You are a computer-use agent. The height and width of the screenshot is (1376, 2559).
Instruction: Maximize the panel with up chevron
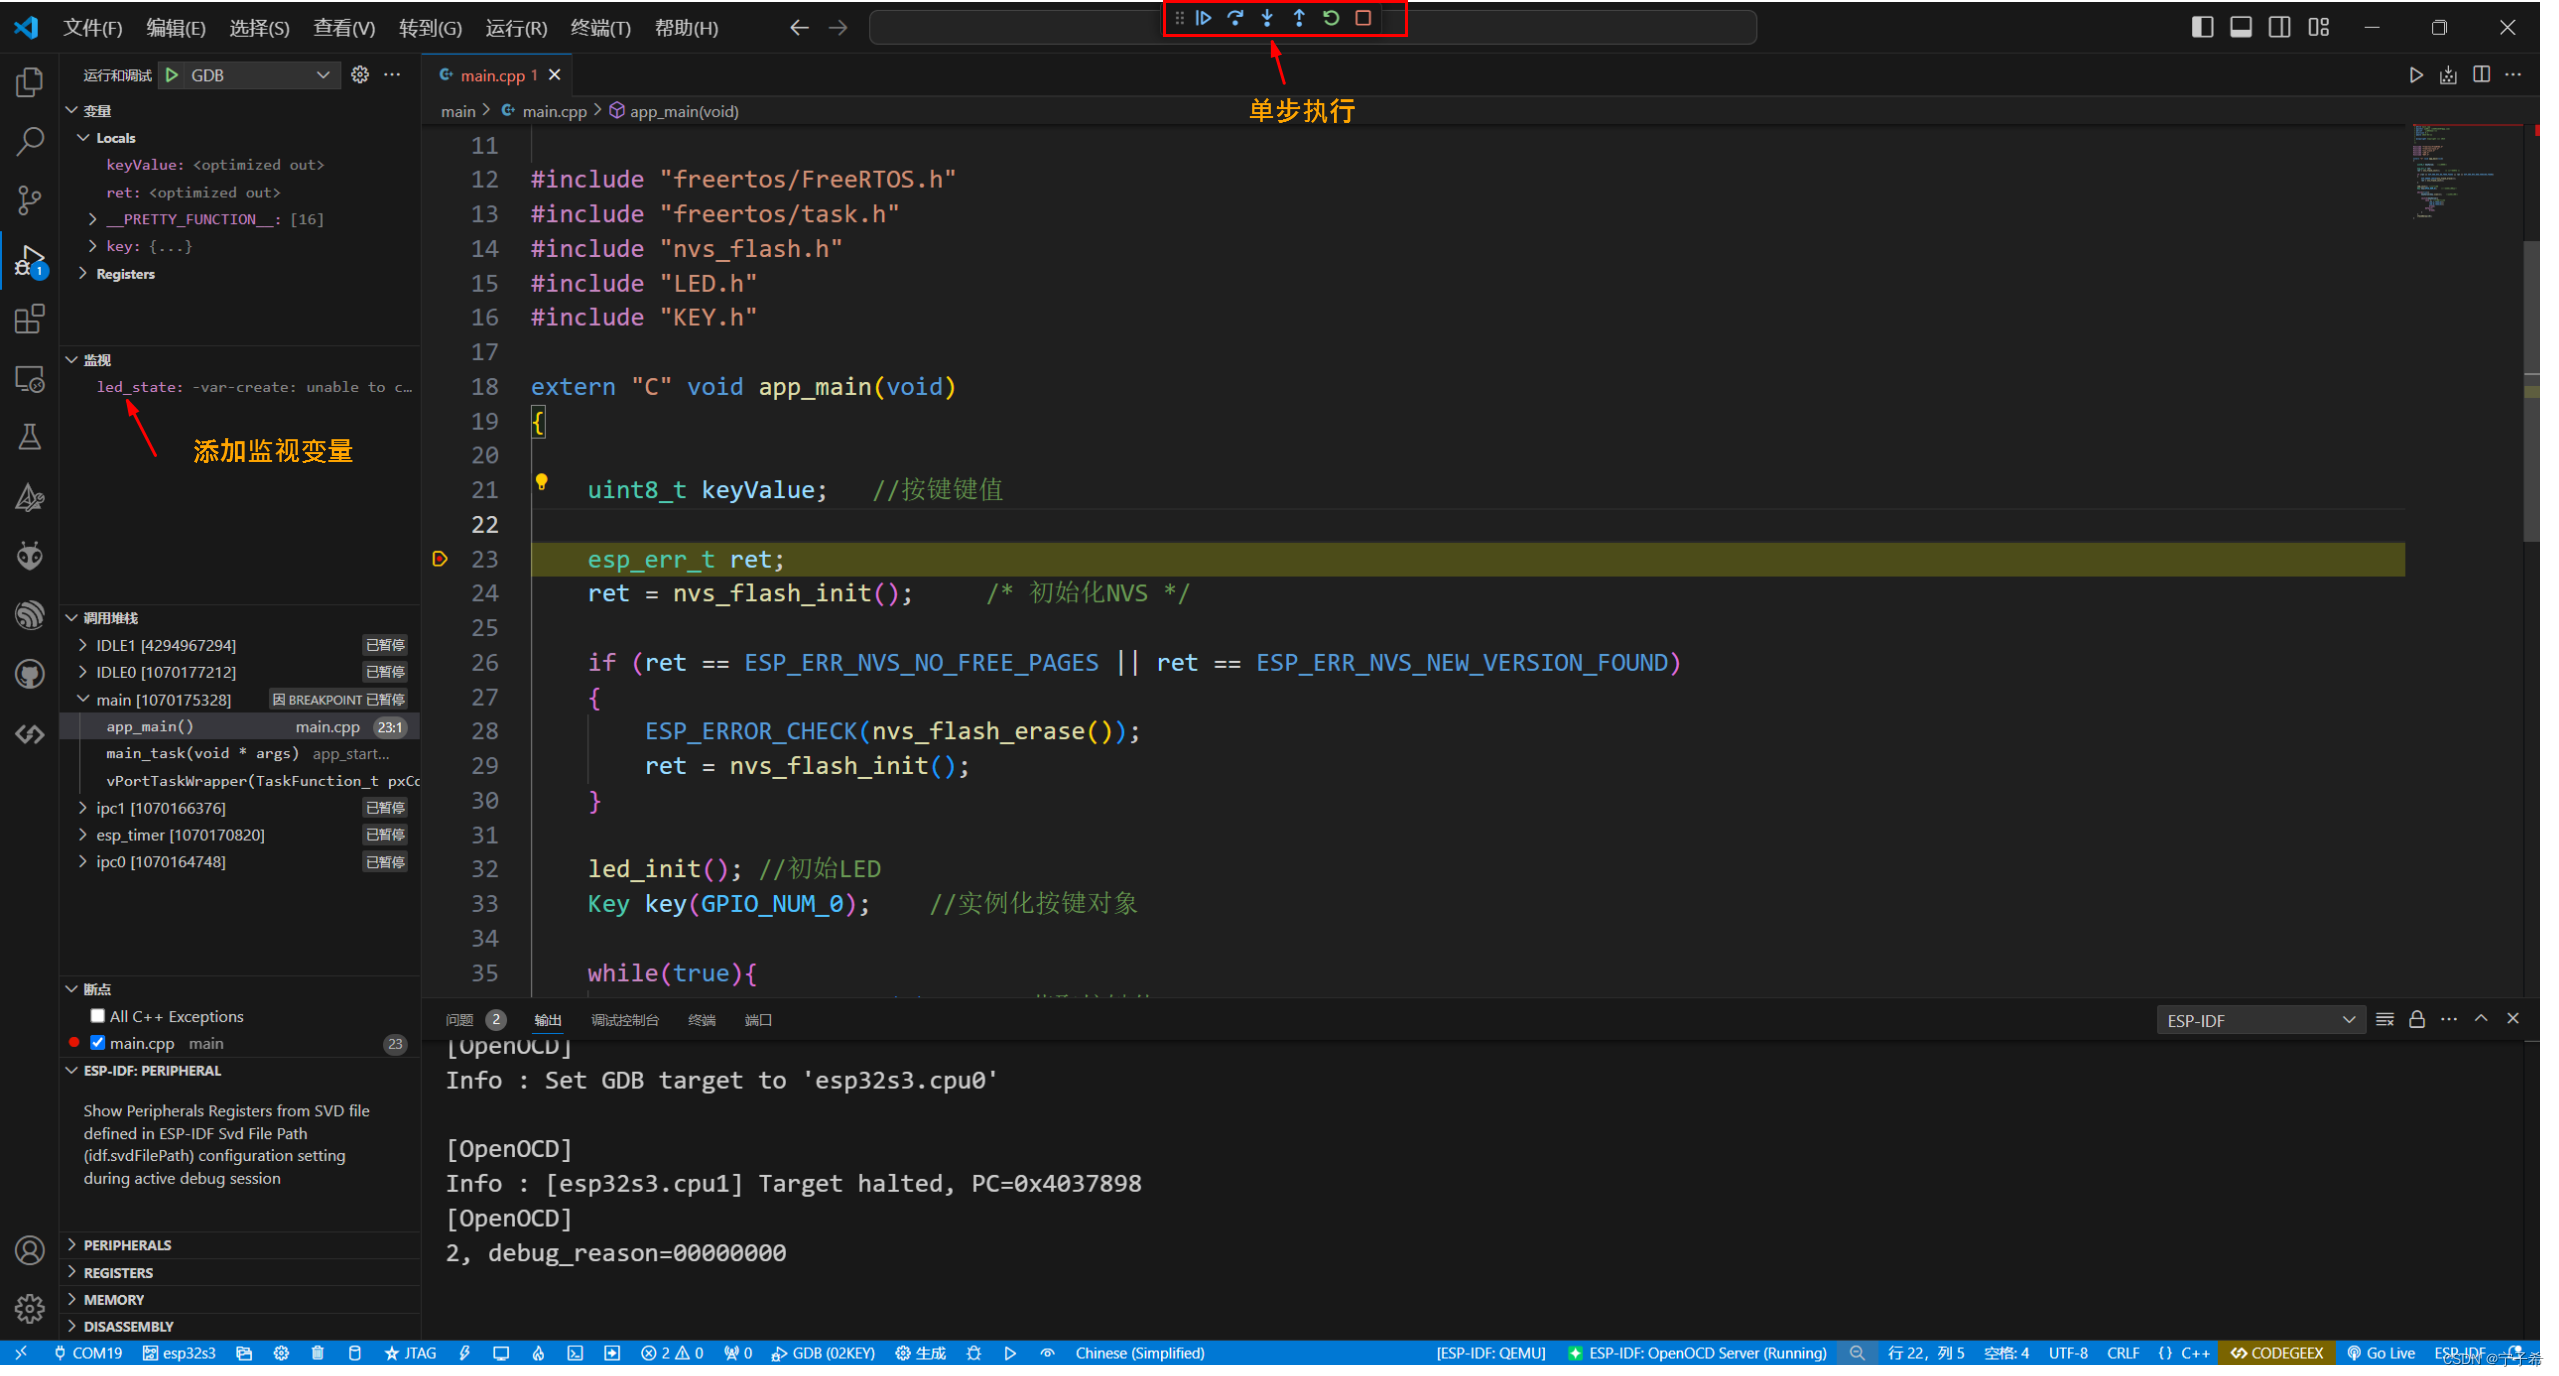click(2481, 1019)
